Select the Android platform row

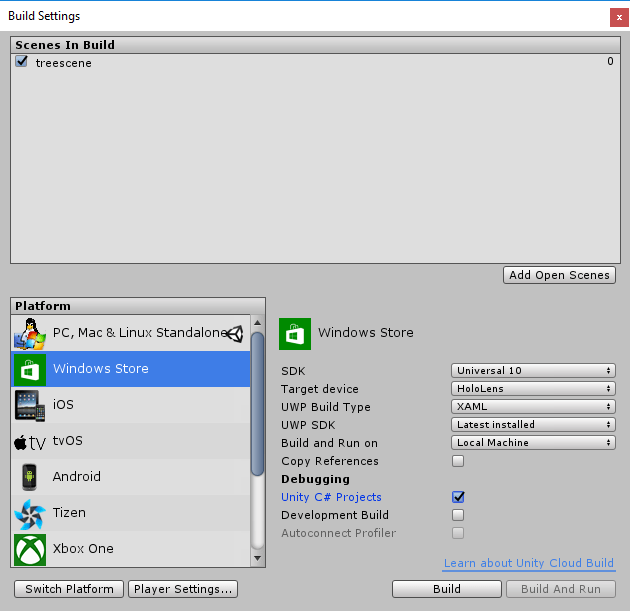point(131,477)
